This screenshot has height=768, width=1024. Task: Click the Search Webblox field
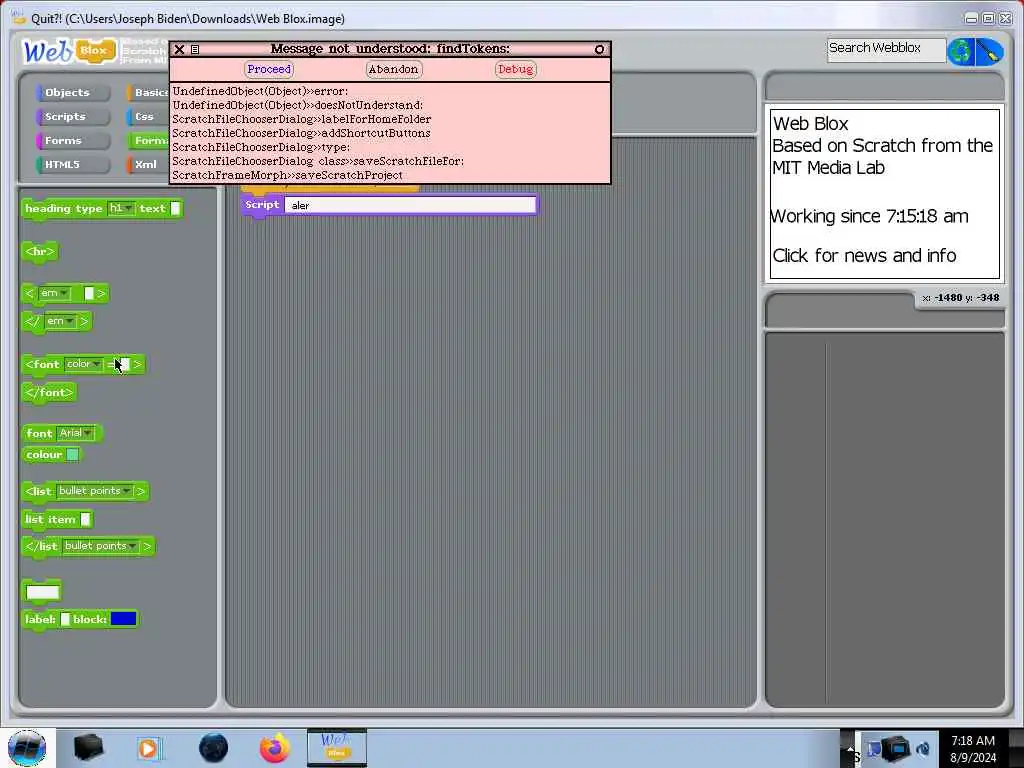886,50
